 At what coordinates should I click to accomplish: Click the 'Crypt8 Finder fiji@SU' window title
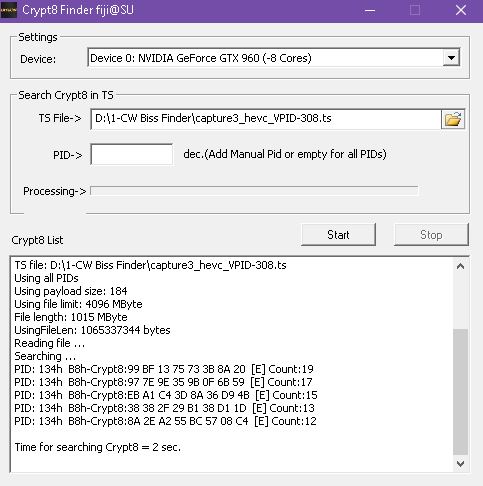[x=78, y=10]
